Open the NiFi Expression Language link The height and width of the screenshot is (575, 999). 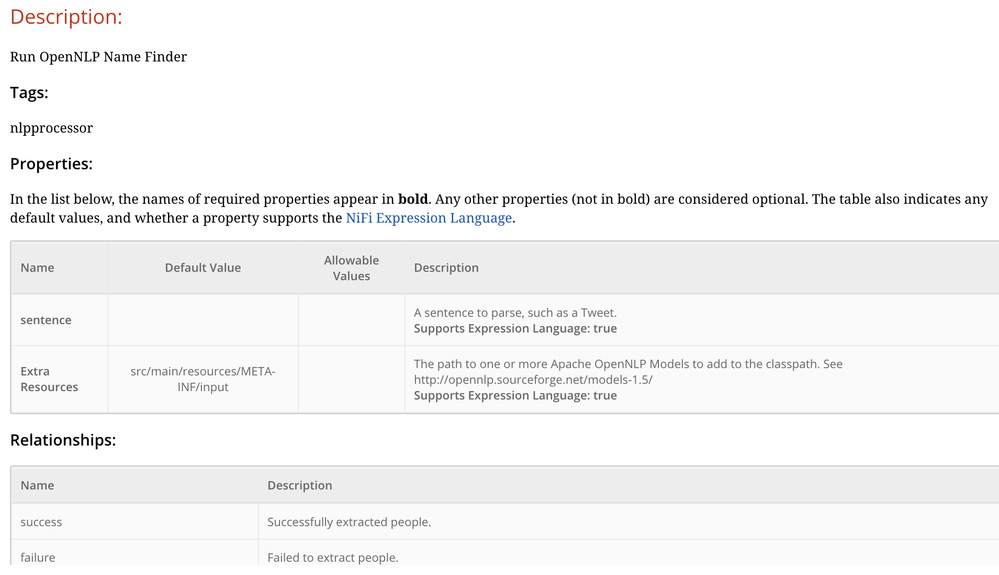[x=429, y=217]
